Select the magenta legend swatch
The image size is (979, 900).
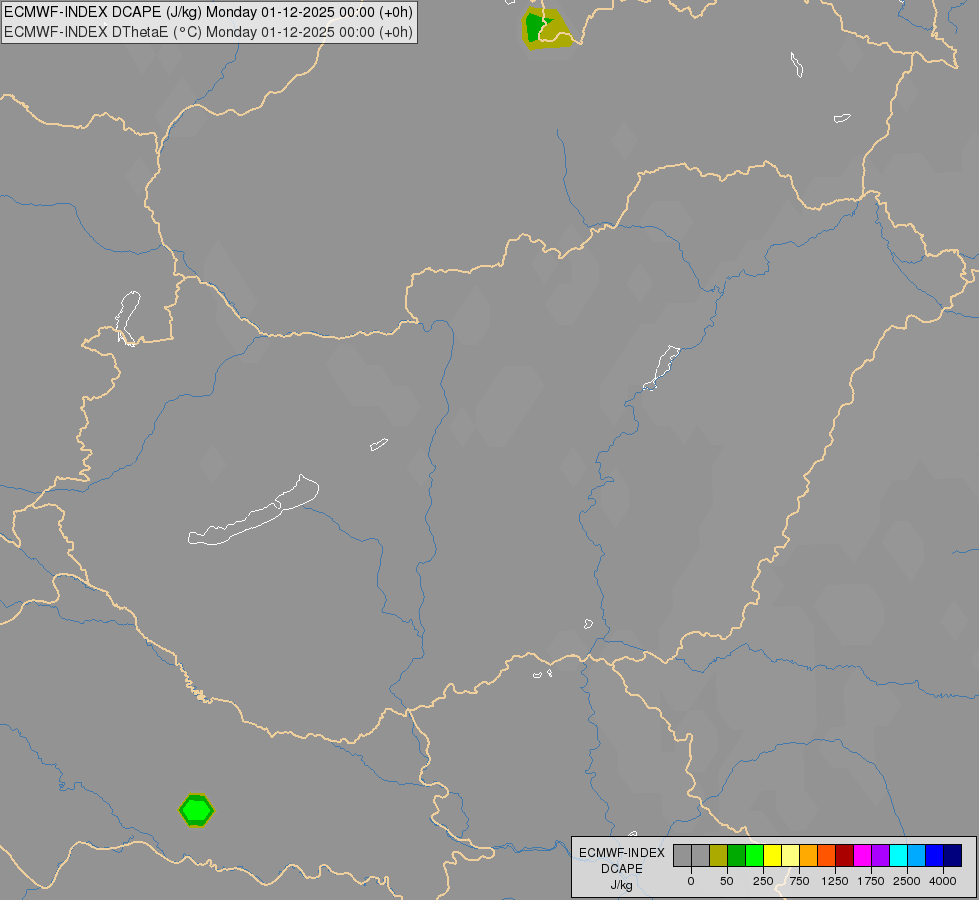[863, 856]
